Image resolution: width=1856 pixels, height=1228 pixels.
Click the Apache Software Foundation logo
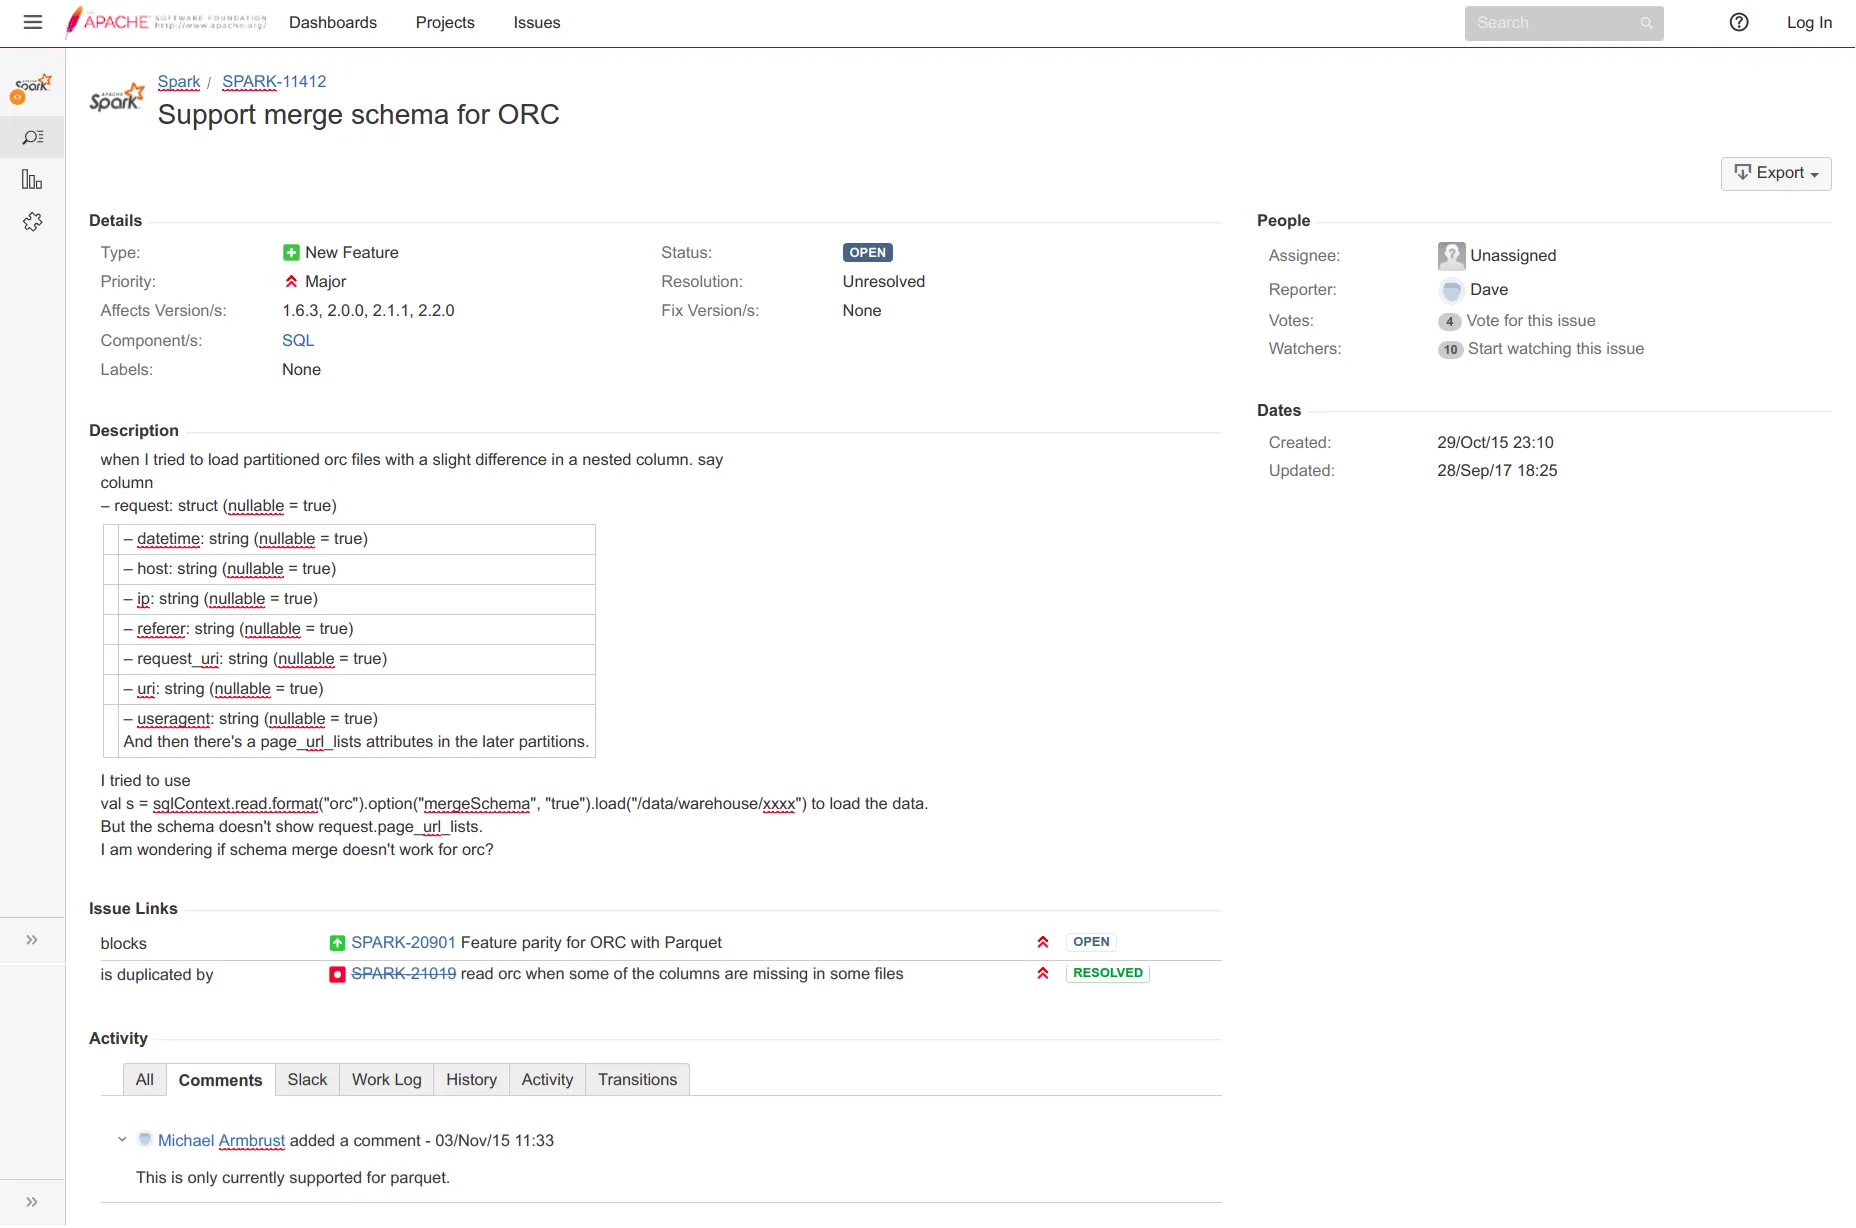point(166,22)
